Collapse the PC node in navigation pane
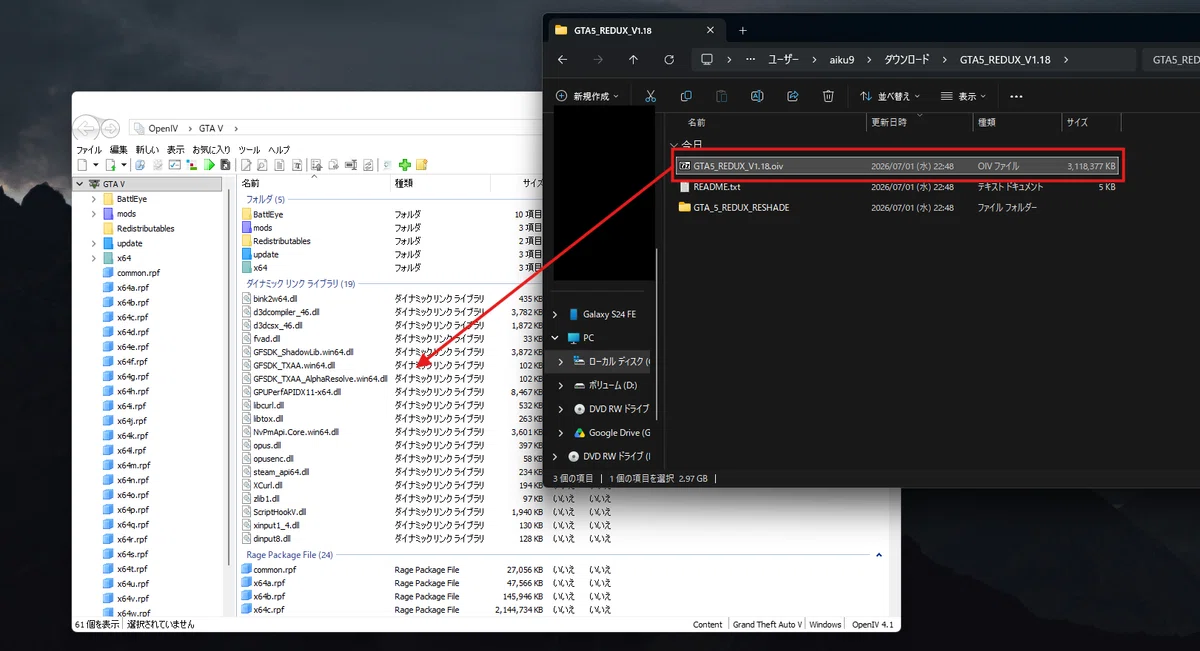The width and height of the screenshot is (1200, 651). coord(555,338)
